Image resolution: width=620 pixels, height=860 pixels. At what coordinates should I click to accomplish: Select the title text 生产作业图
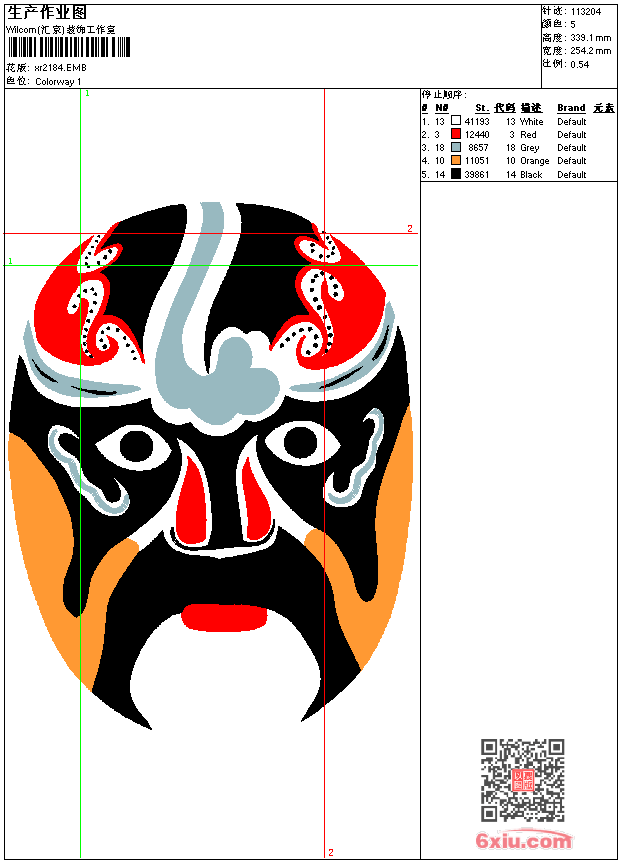tap(47, 13)
